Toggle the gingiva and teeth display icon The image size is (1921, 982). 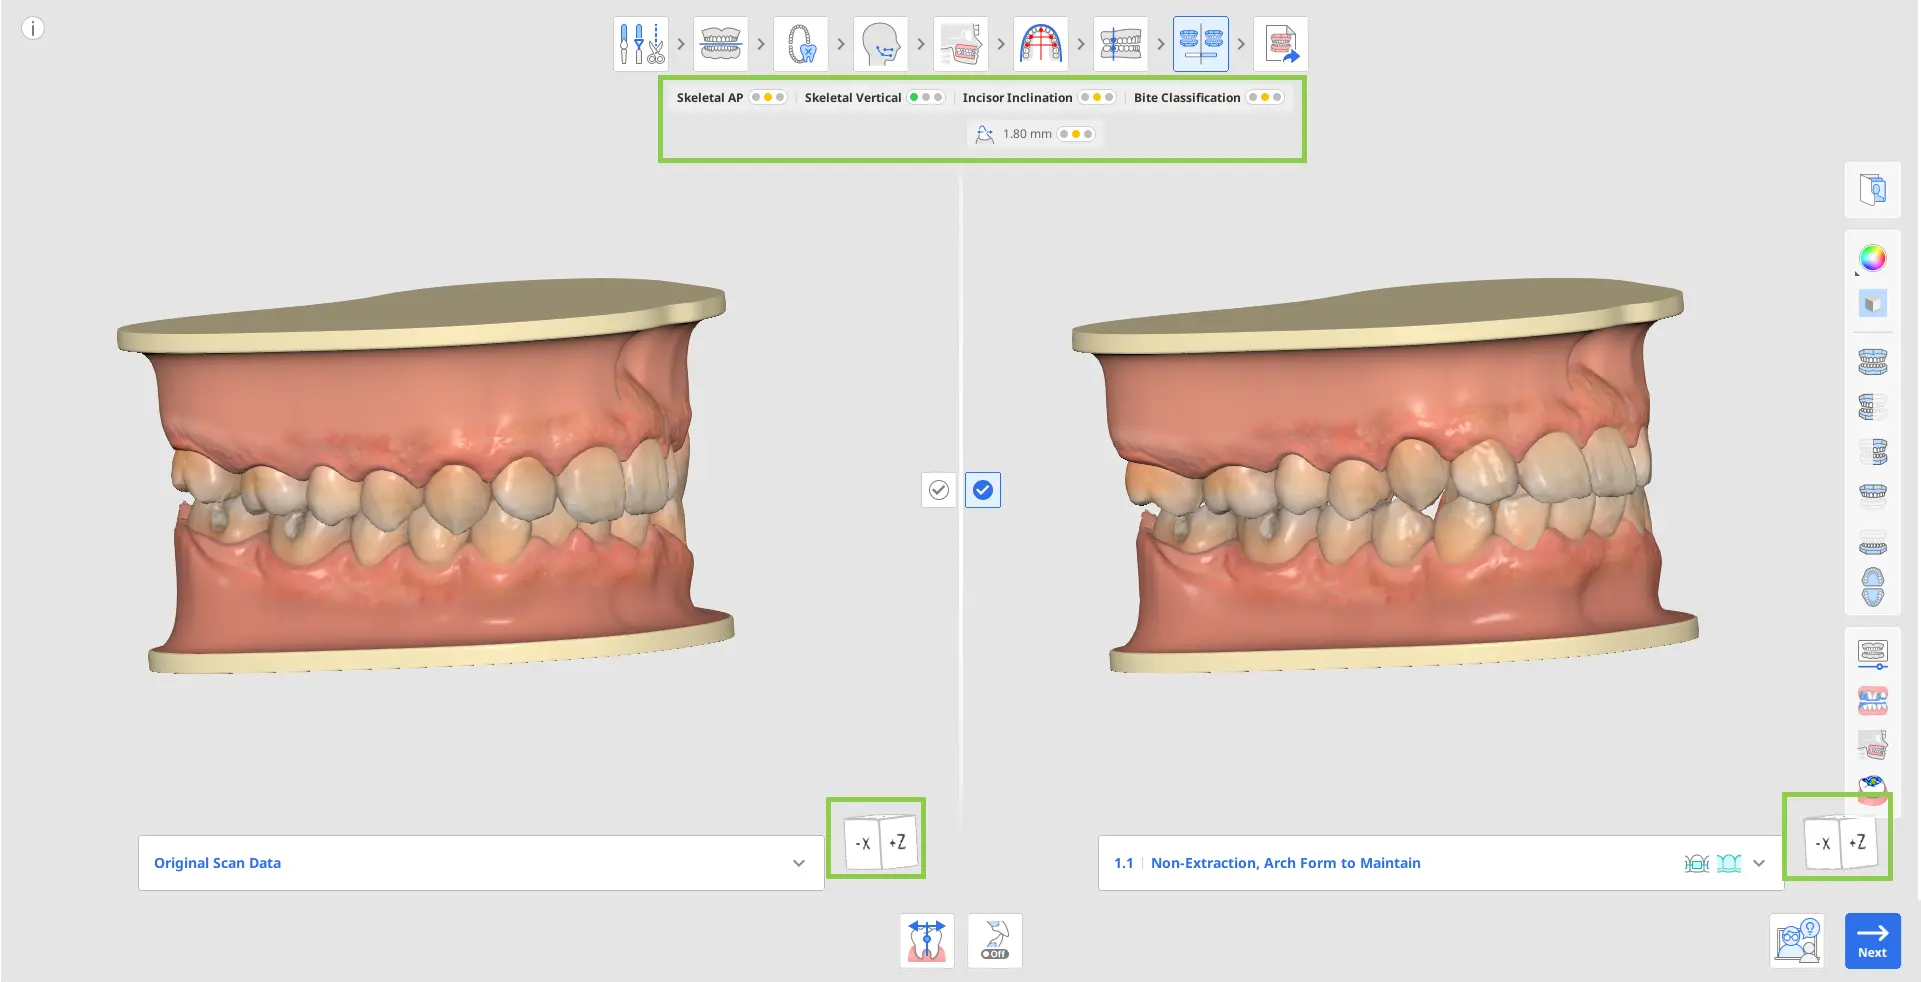tap(1873, 700)
